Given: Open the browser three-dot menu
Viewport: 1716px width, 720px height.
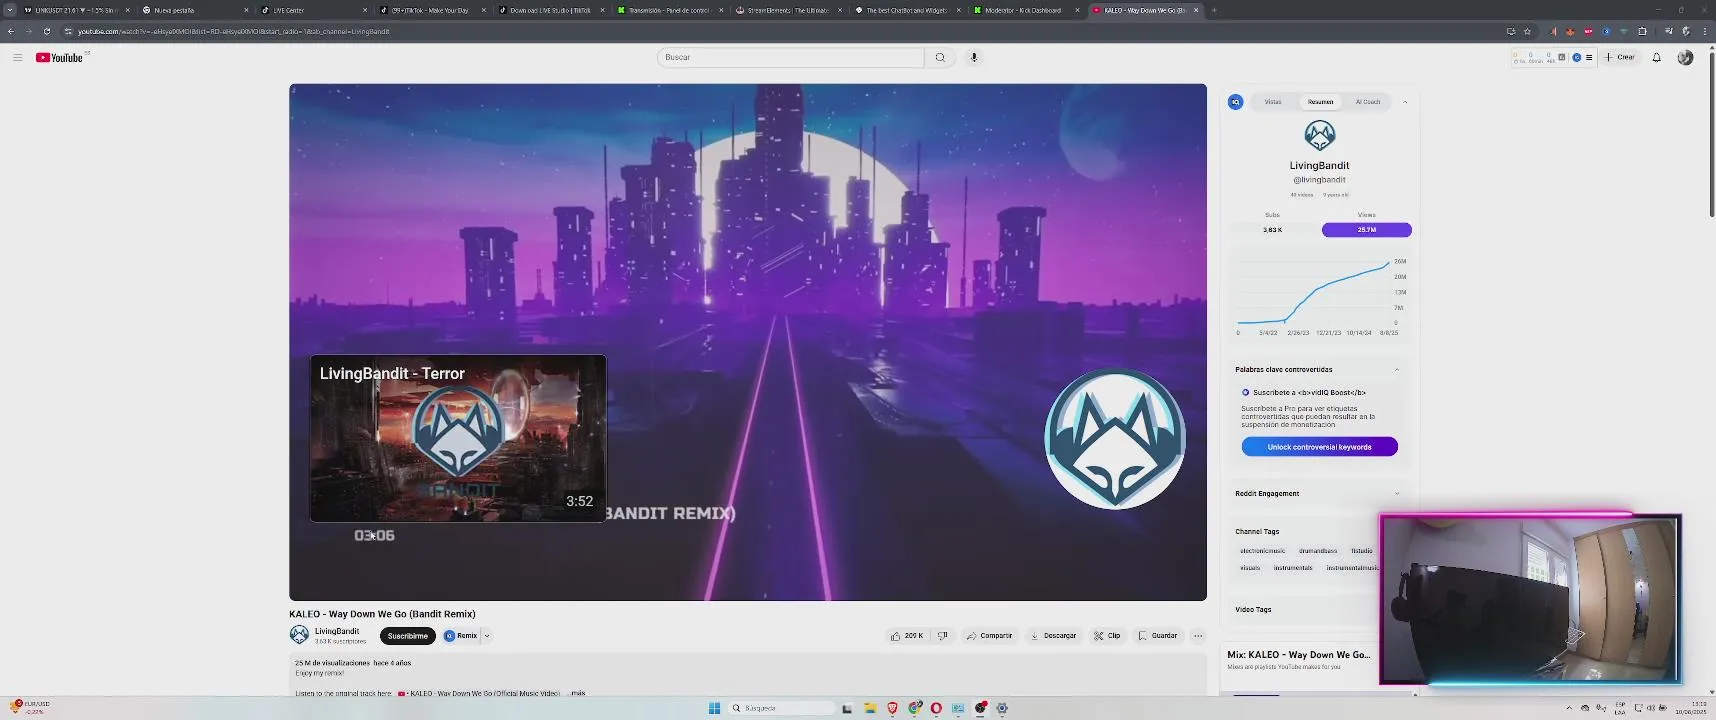Looking at the screenshot, I should (1705, 31).
